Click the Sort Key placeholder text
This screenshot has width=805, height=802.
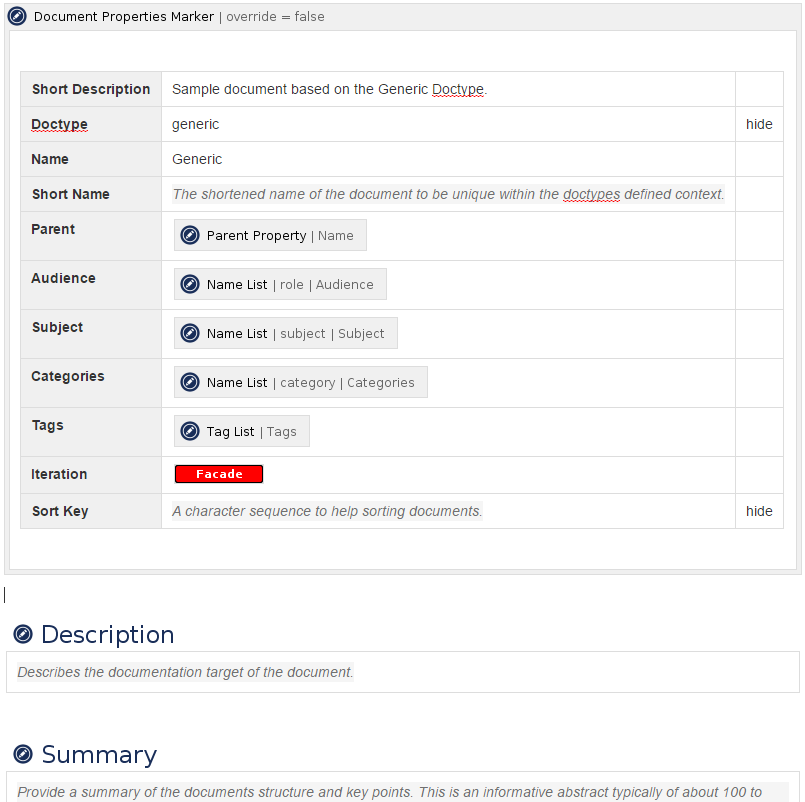327,511
